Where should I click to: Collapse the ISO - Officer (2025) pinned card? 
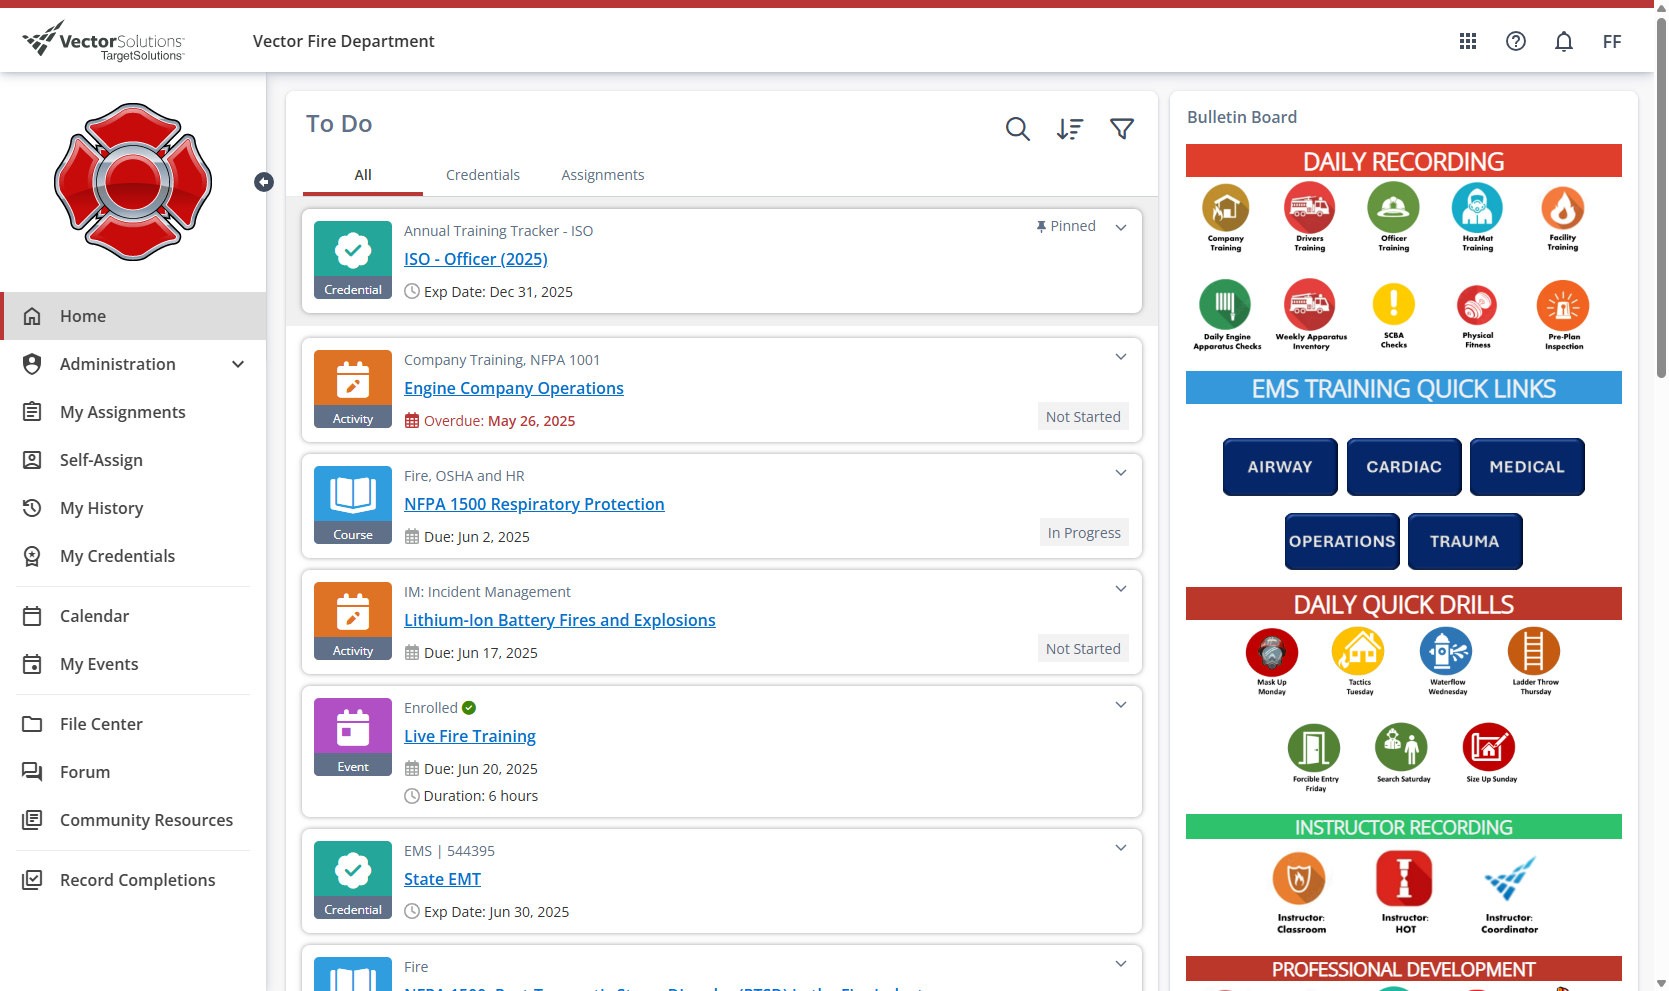click(x=1121, y=227)
